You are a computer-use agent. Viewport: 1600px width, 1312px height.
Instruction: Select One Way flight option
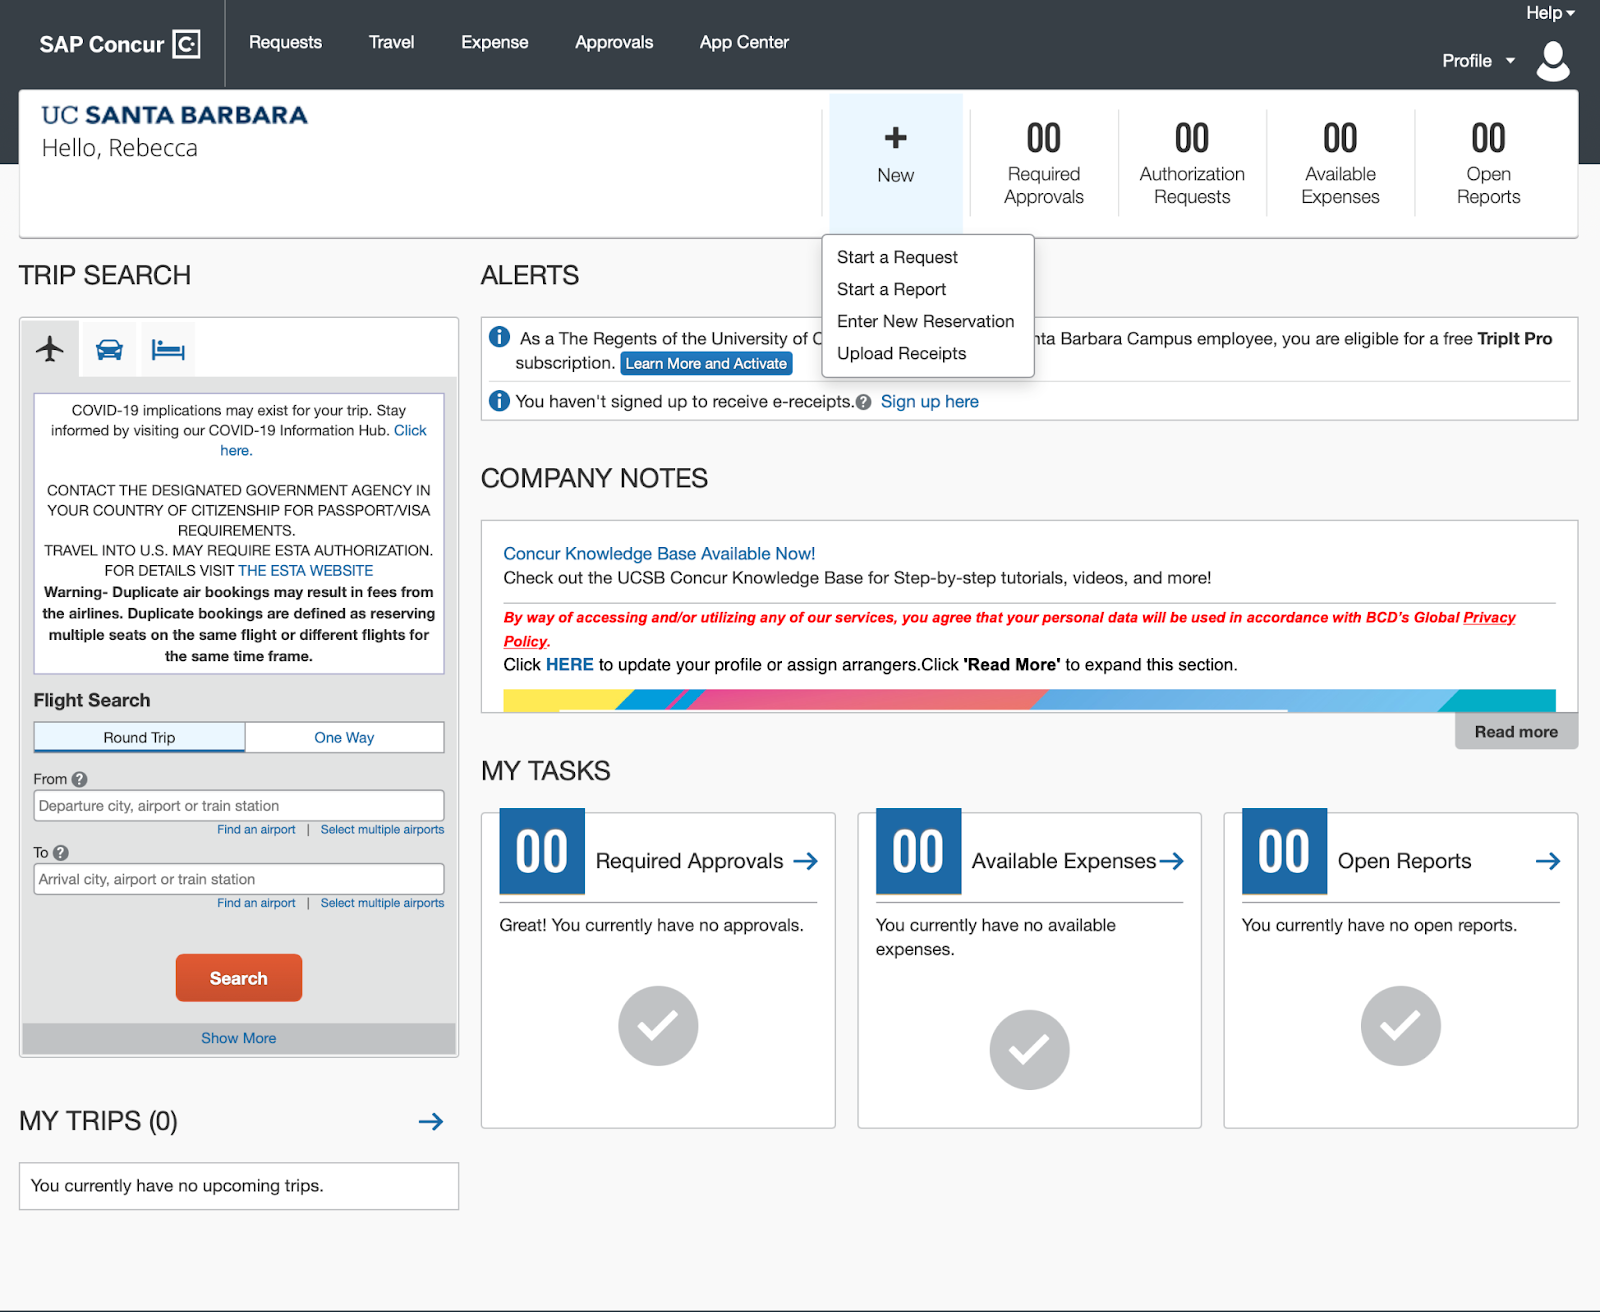[344, 737]
